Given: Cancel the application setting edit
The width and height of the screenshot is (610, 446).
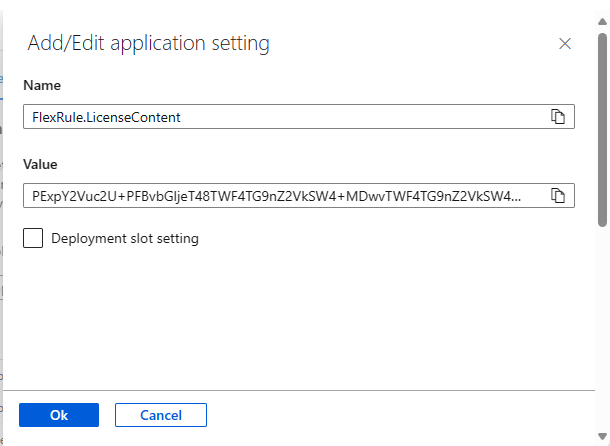Looking at the screenshot, I should [x=161, y=415].
